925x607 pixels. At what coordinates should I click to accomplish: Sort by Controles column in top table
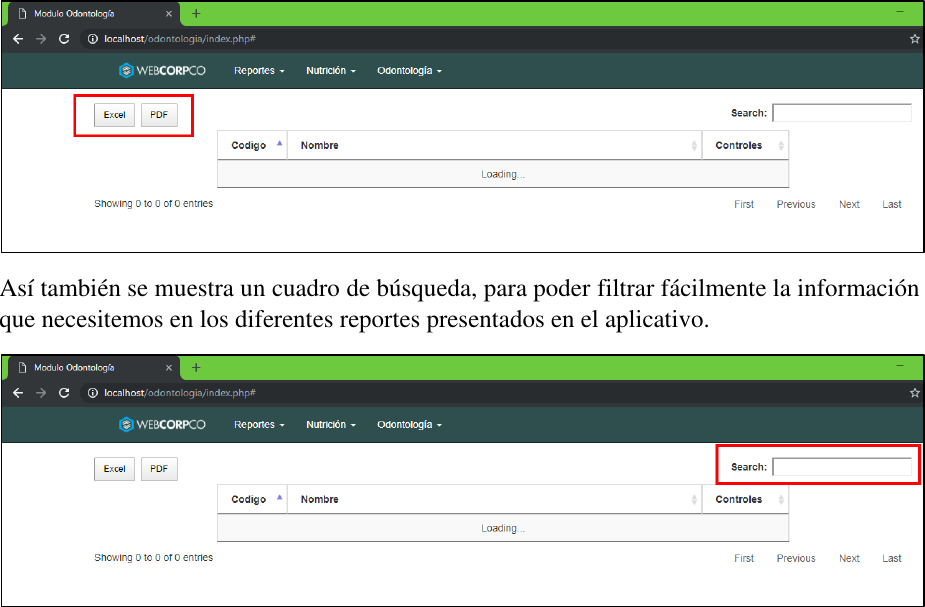[745, 145]
